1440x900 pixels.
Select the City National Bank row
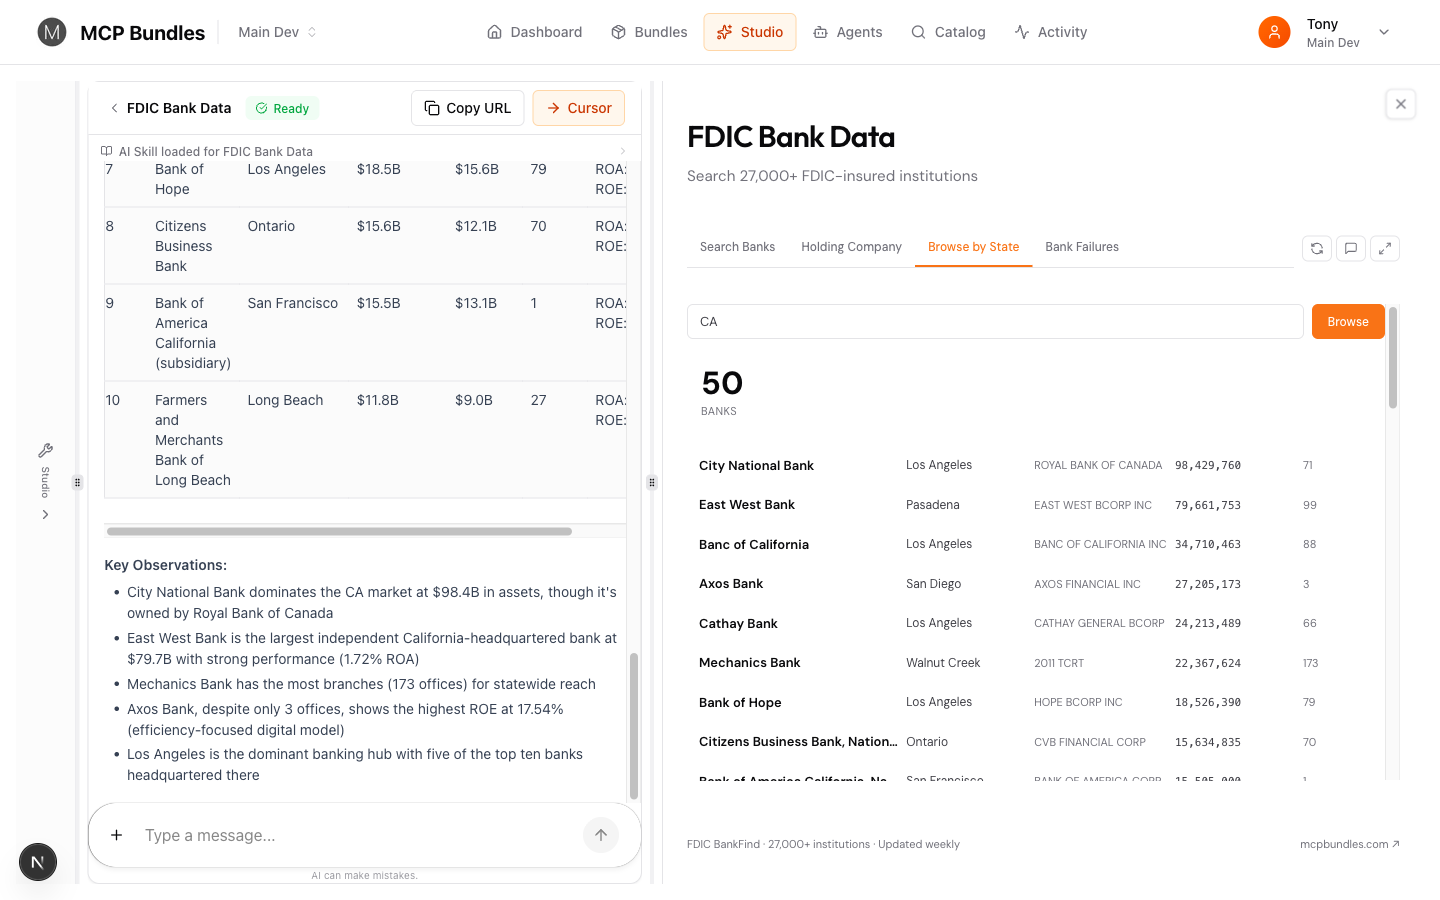(x=1036, y=465)
